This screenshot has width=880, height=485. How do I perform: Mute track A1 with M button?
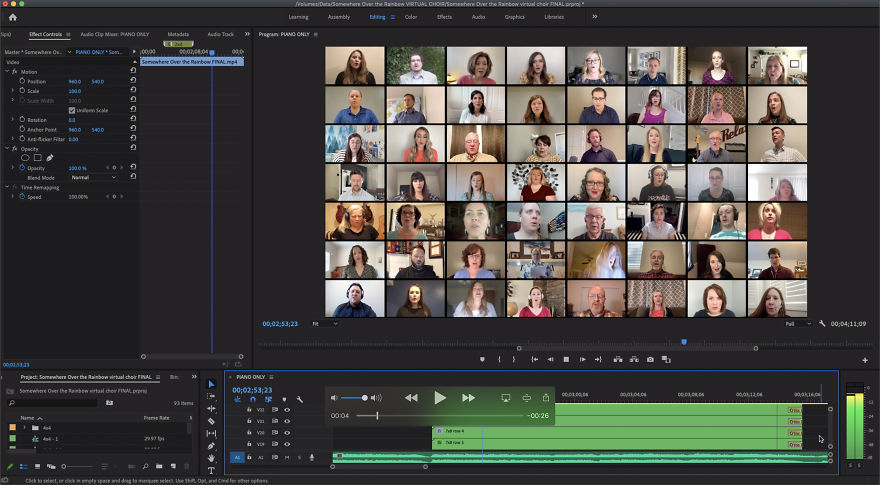point(287,457)
